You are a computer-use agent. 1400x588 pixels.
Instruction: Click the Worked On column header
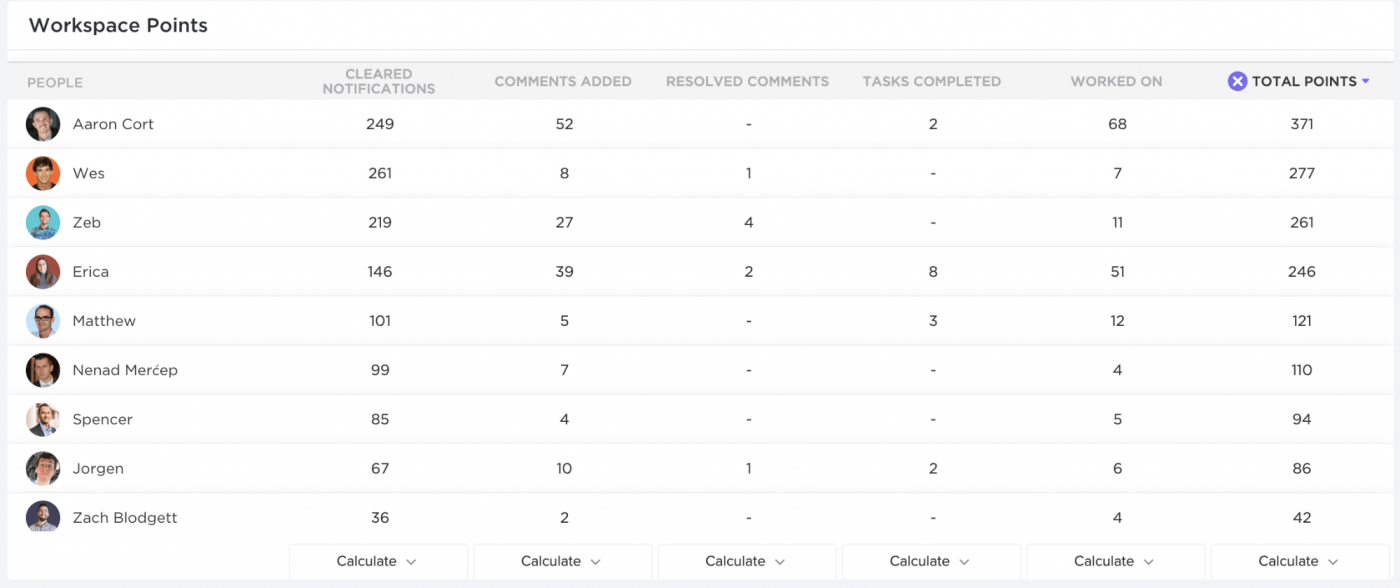coord(1116,82)
